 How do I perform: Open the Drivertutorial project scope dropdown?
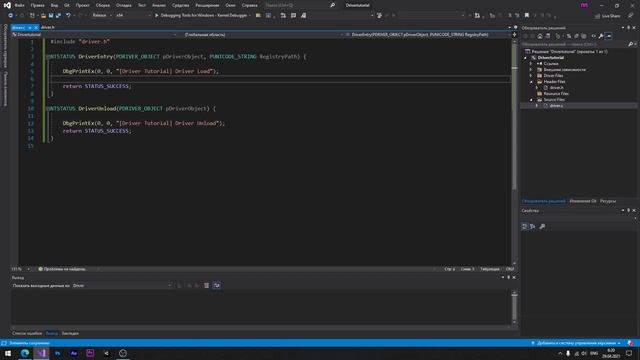(95, 35)
